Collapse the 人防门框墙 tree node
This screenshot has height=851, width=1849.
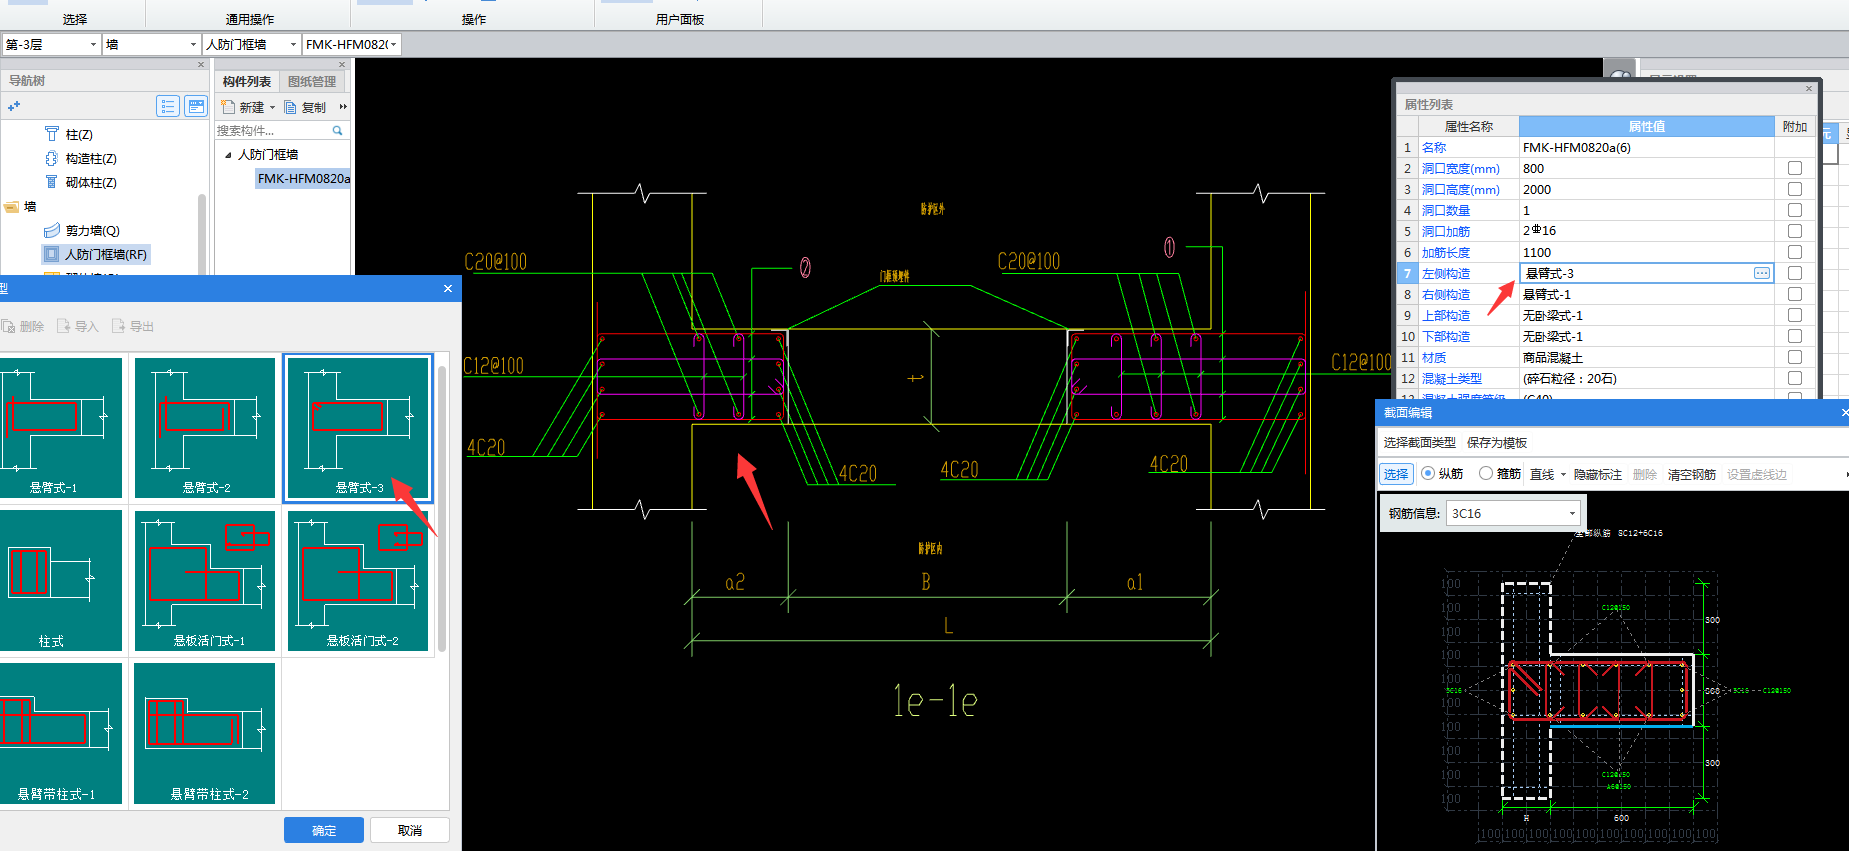(x=228, y=155)
